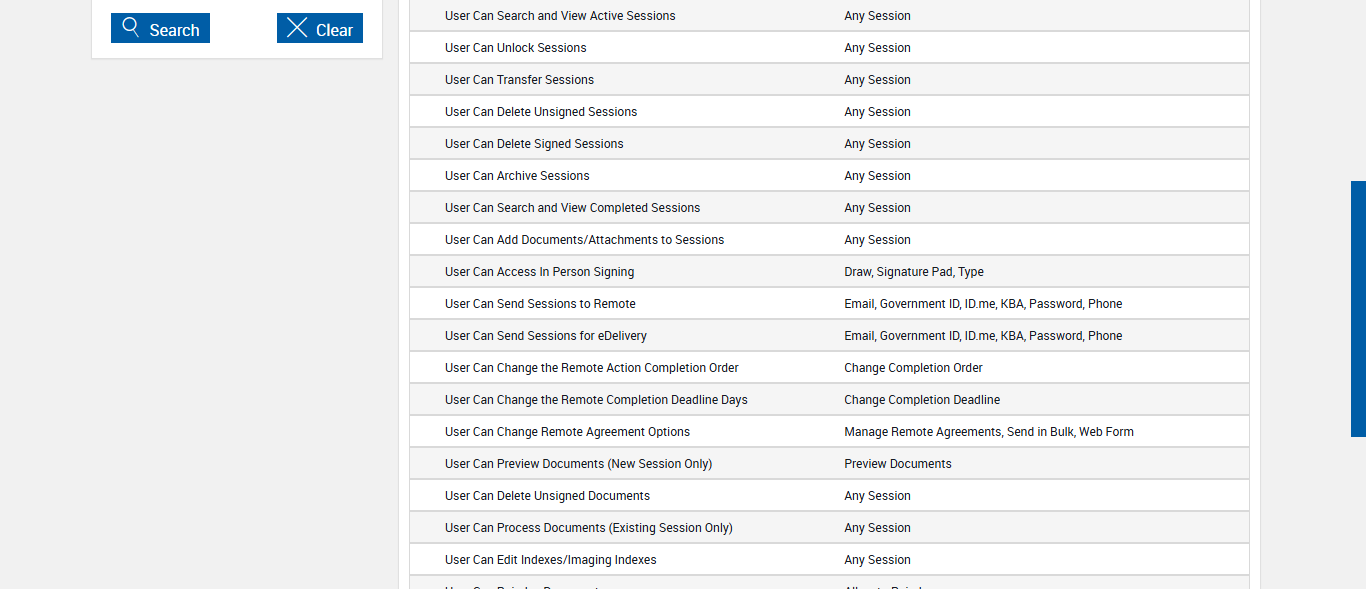Click the "Change Completion Deadline" value
Viewport: 1366px width, 589px height.
point(922,400)
